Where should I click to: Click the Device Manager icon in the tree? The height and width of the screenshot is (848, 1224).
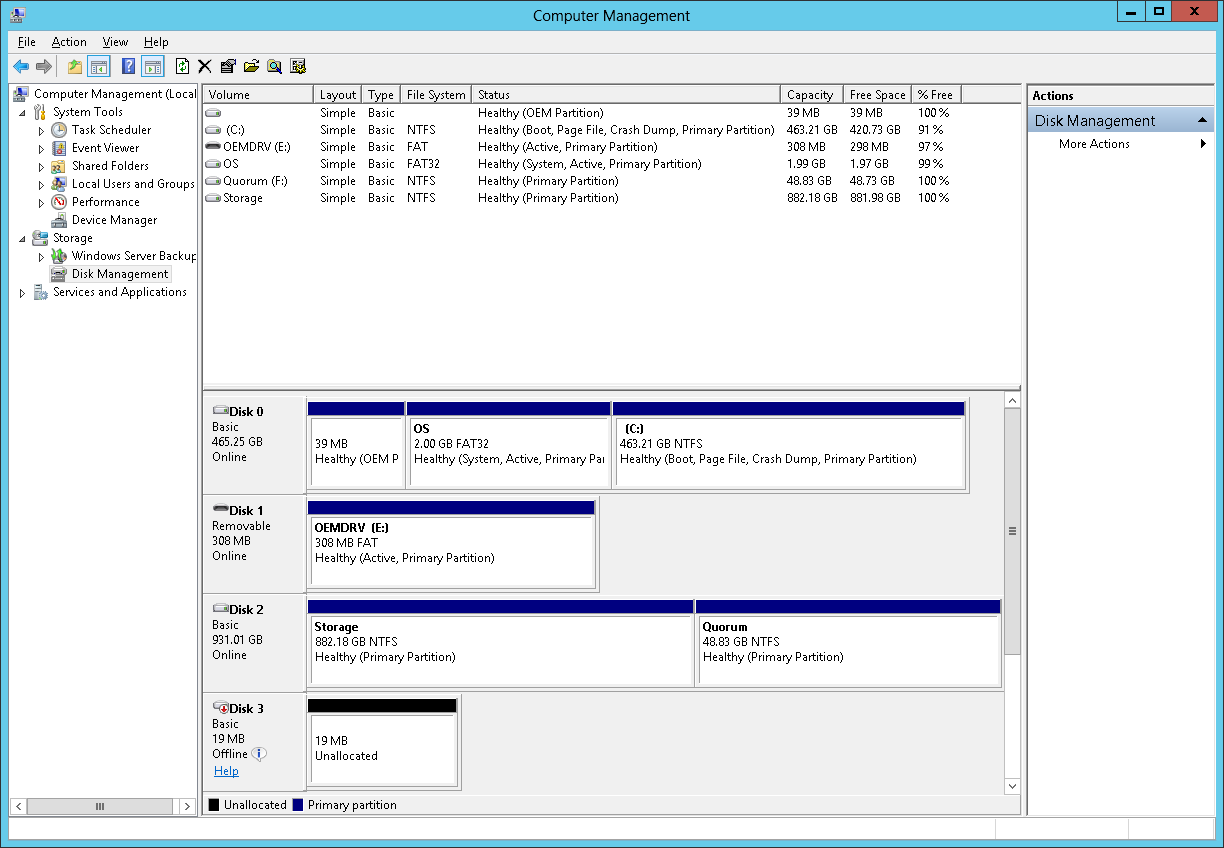coord(59,220)
